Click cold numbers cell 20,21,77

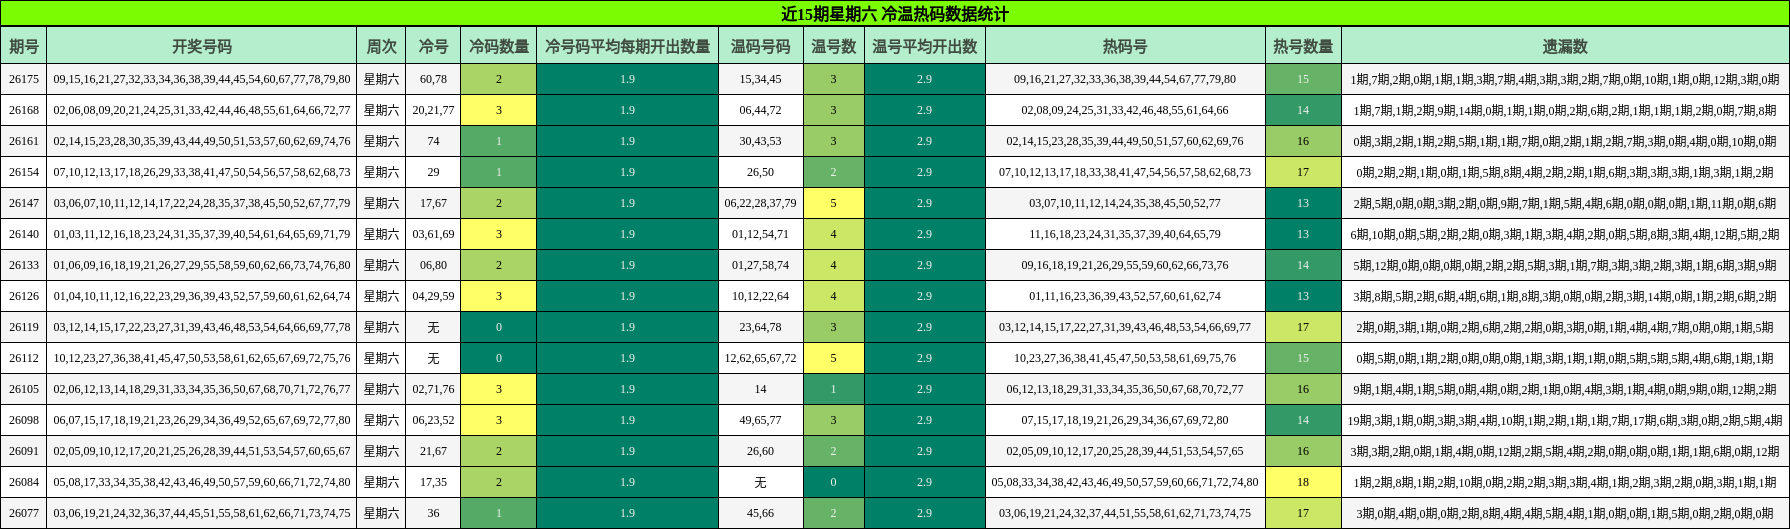433,110
